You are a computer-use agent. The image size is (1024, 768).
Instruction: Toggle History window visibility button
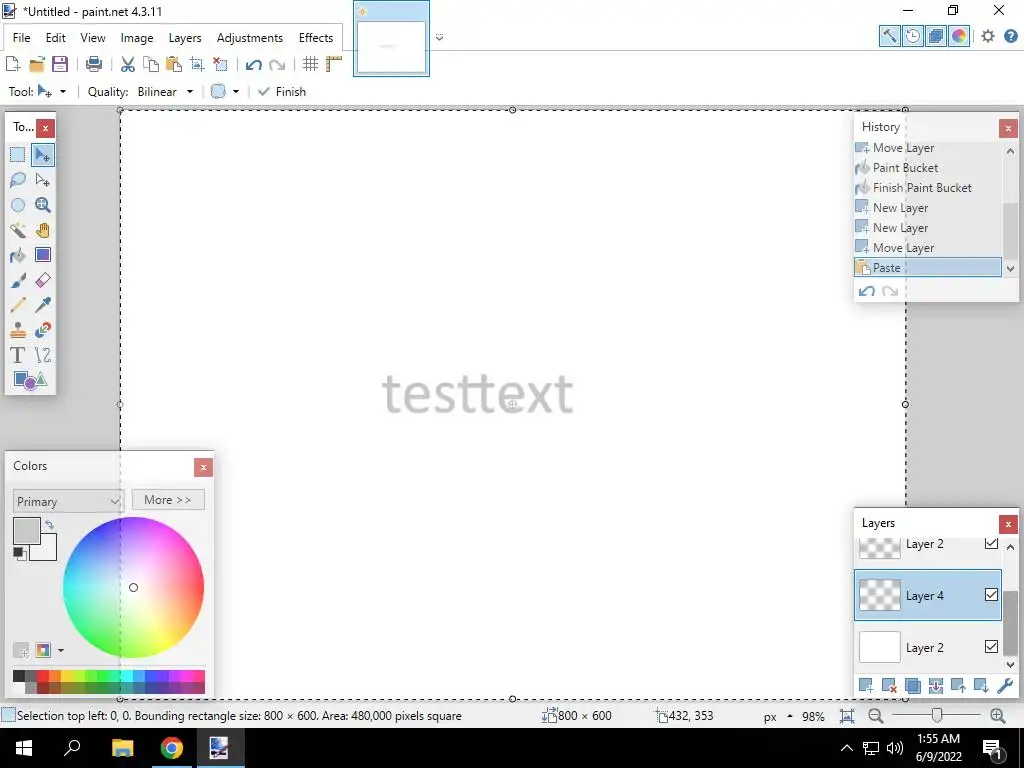[912, 36]
